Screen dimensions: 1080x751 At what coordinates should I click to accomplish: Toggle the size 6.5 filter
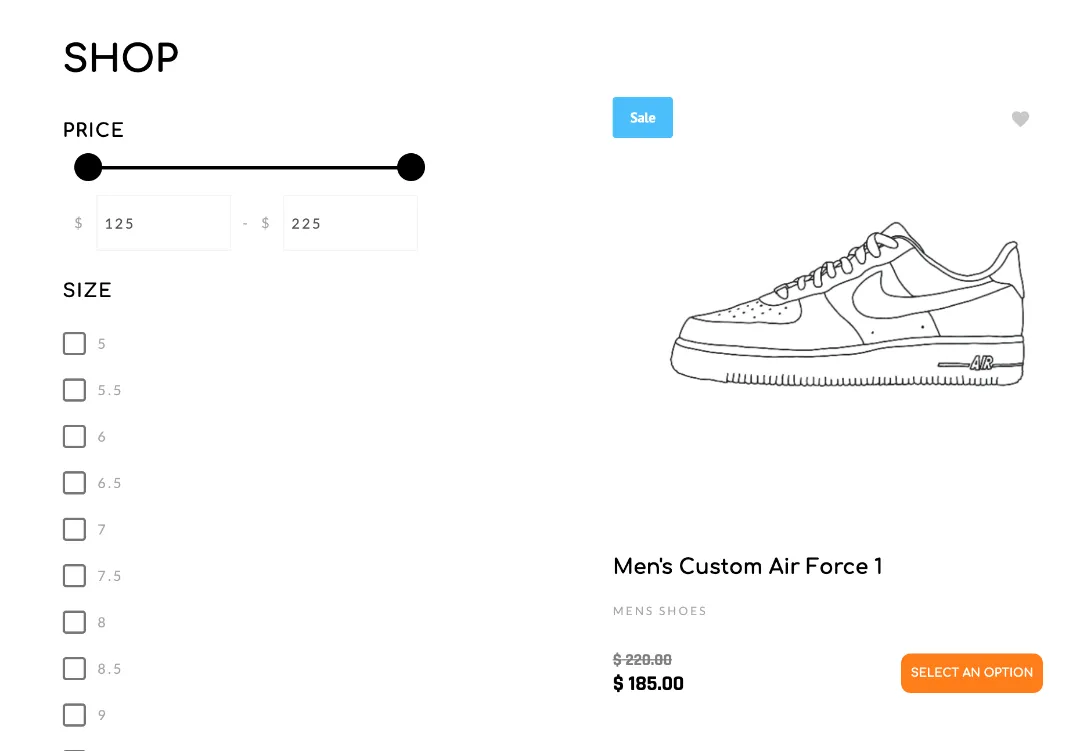click(x=74, y=483)
